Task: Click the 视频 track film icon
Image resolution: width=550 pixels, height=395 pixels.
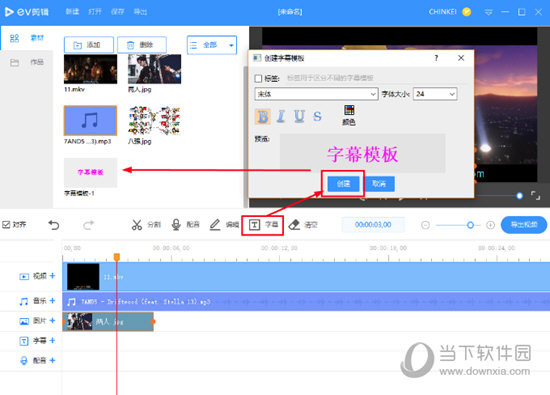Action: [24, 277]
